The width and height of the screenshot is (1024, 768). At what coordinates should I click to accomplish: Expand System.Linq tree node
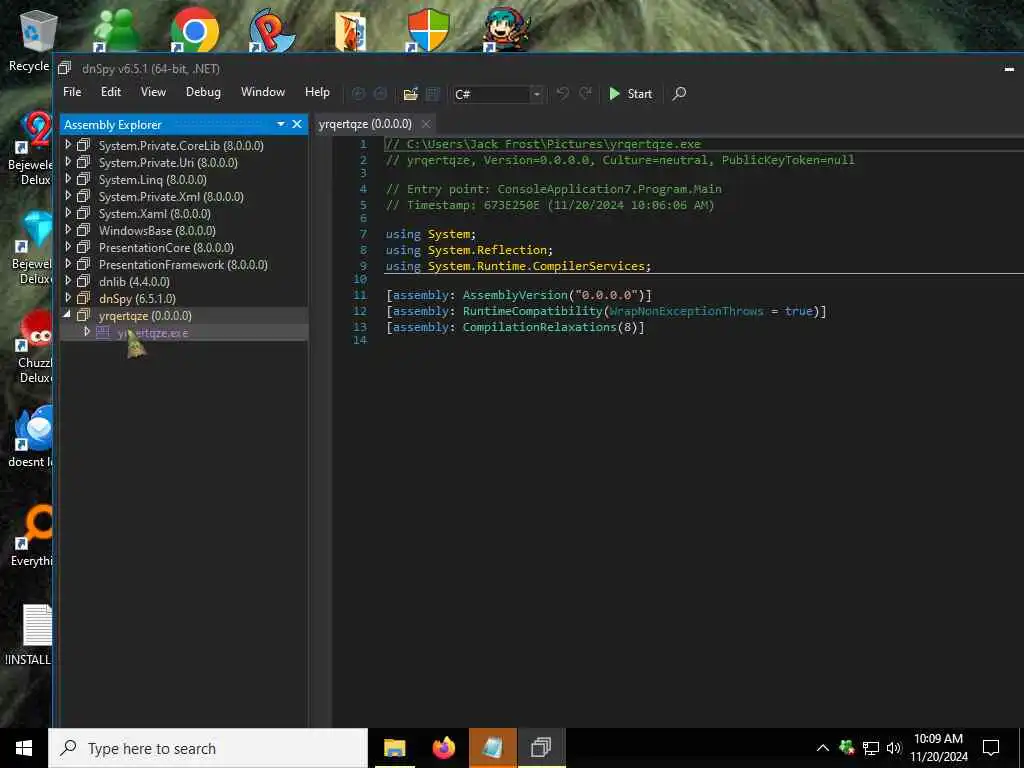pyautogui.click(x=68, y=179)
